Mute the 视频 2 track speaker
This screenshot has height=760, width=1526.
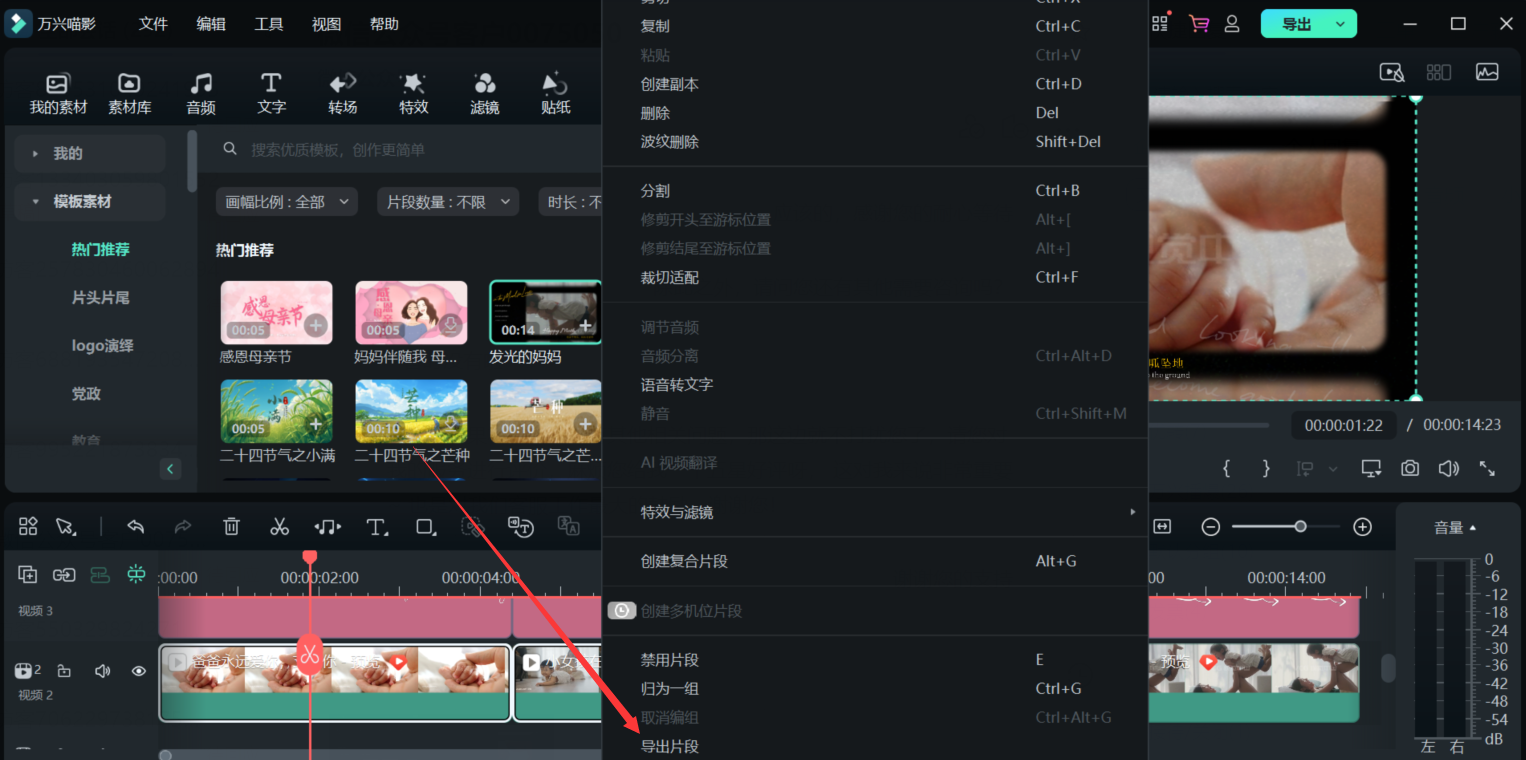pyautogui.click(x=102, y=671)
